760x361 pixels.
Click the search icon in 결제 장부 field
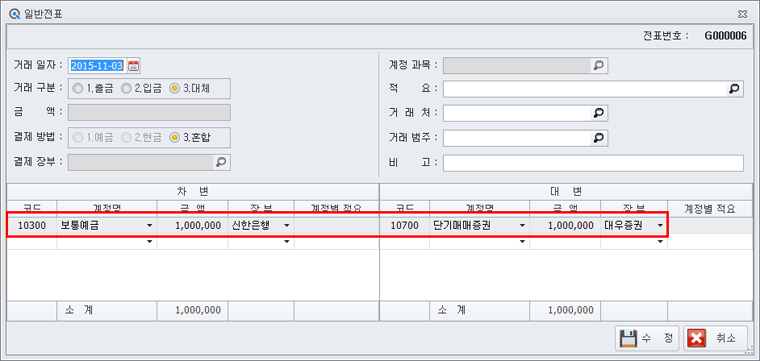tap(222, 162)
